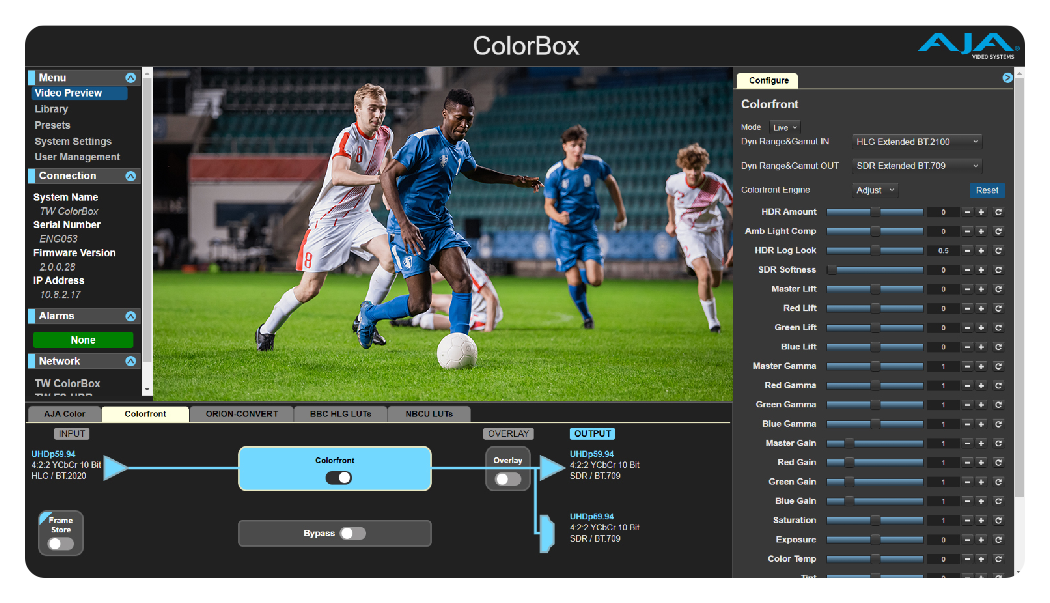
Task: Decrease Red Gain with minus icon
Action: pyautogui.click(x=967, y=462)
